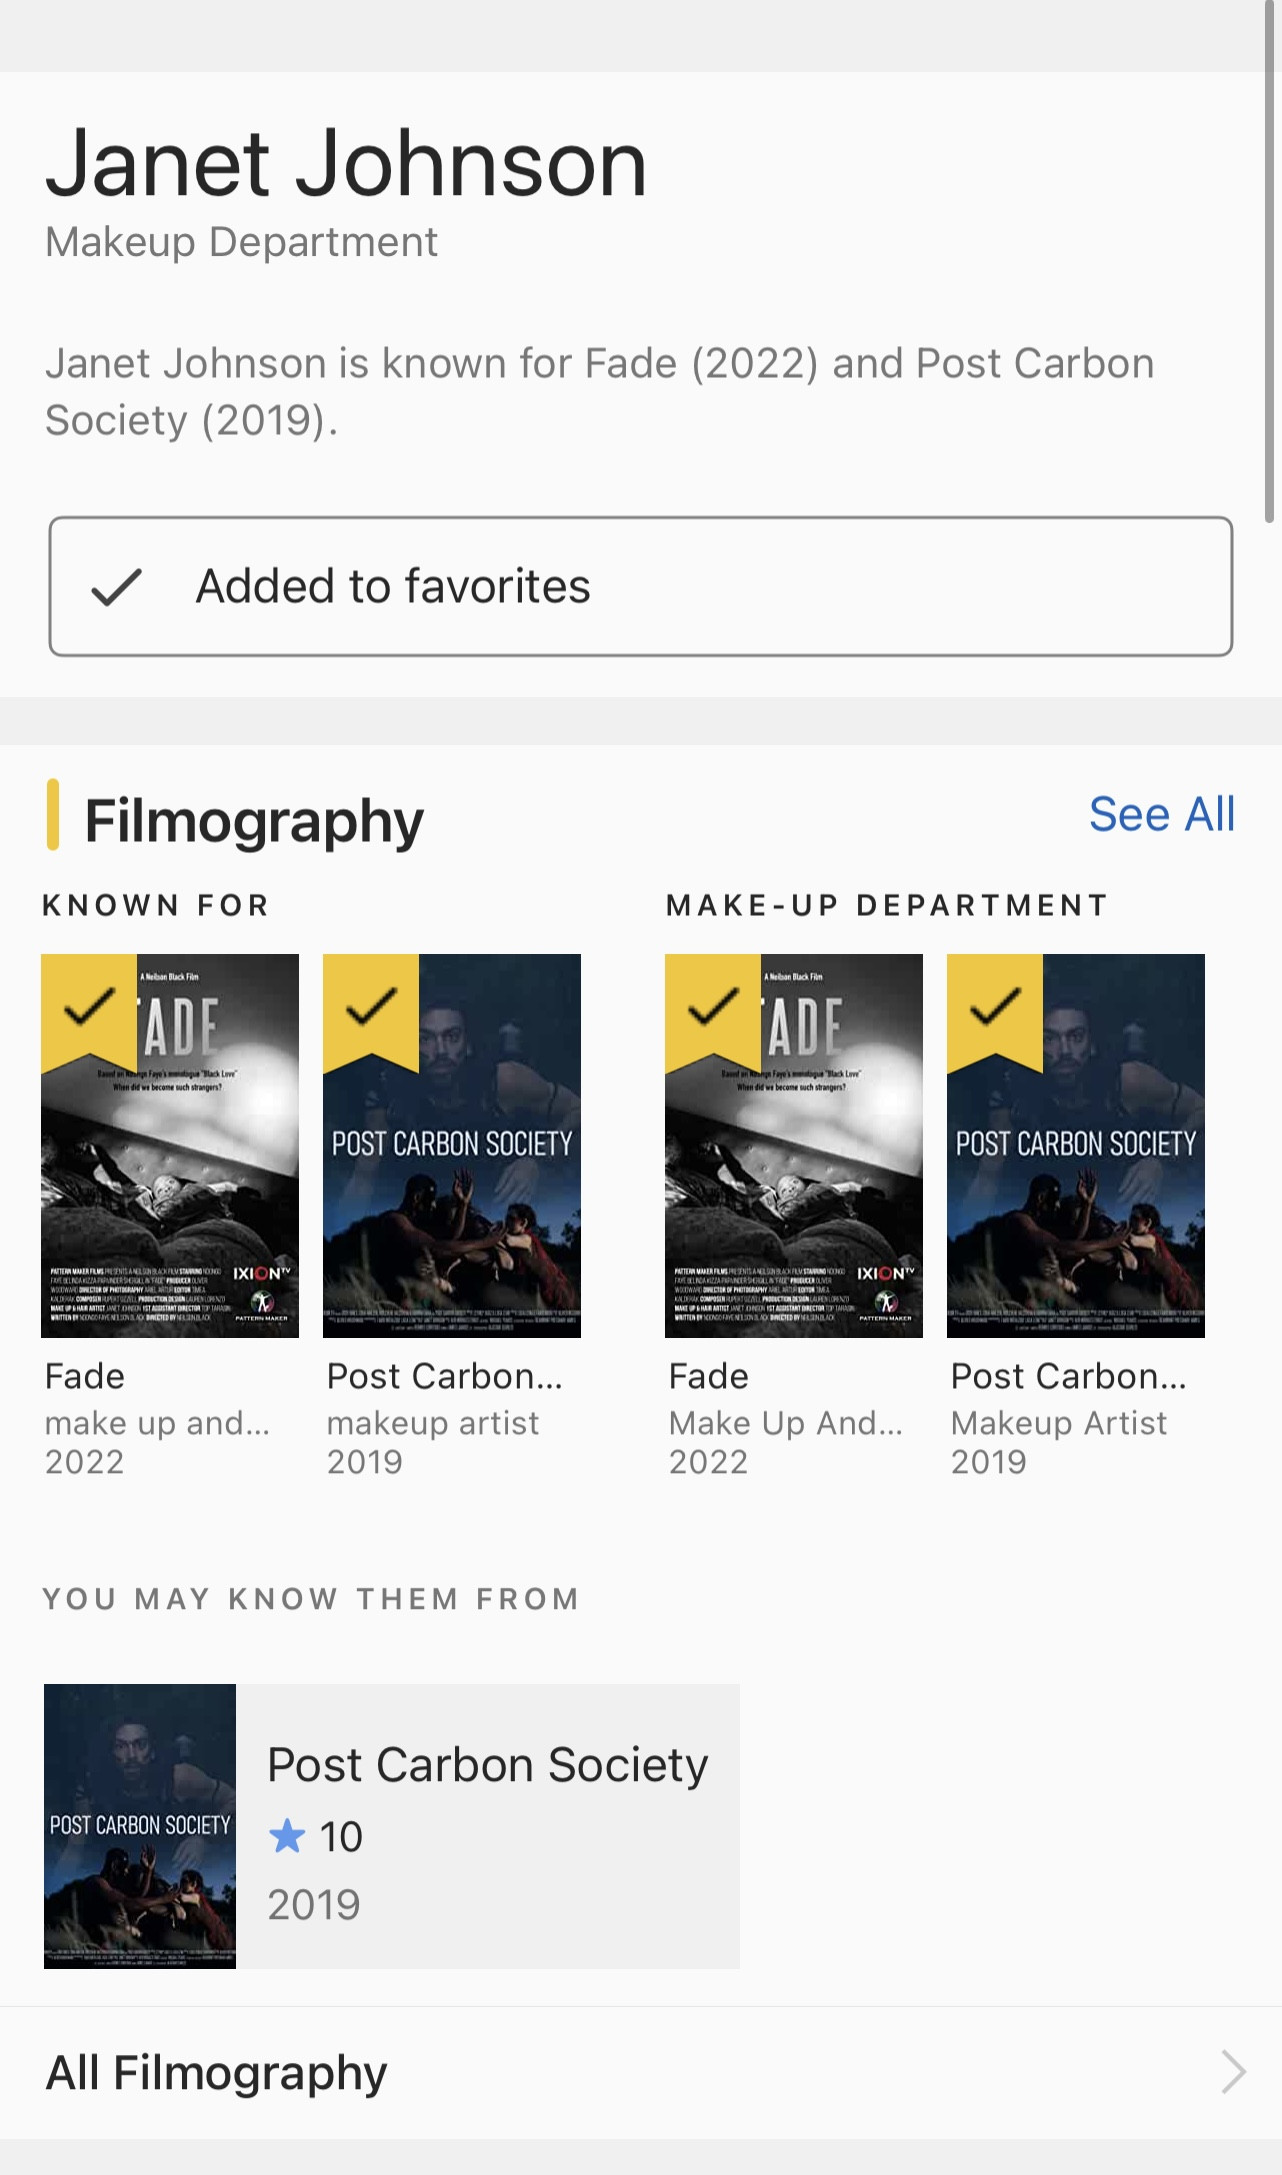Image resolution: width=1282 pixels, height=2175 pixels.
Task: Open Post Carbon Society poster under Known For
Action: point(452,1180)
